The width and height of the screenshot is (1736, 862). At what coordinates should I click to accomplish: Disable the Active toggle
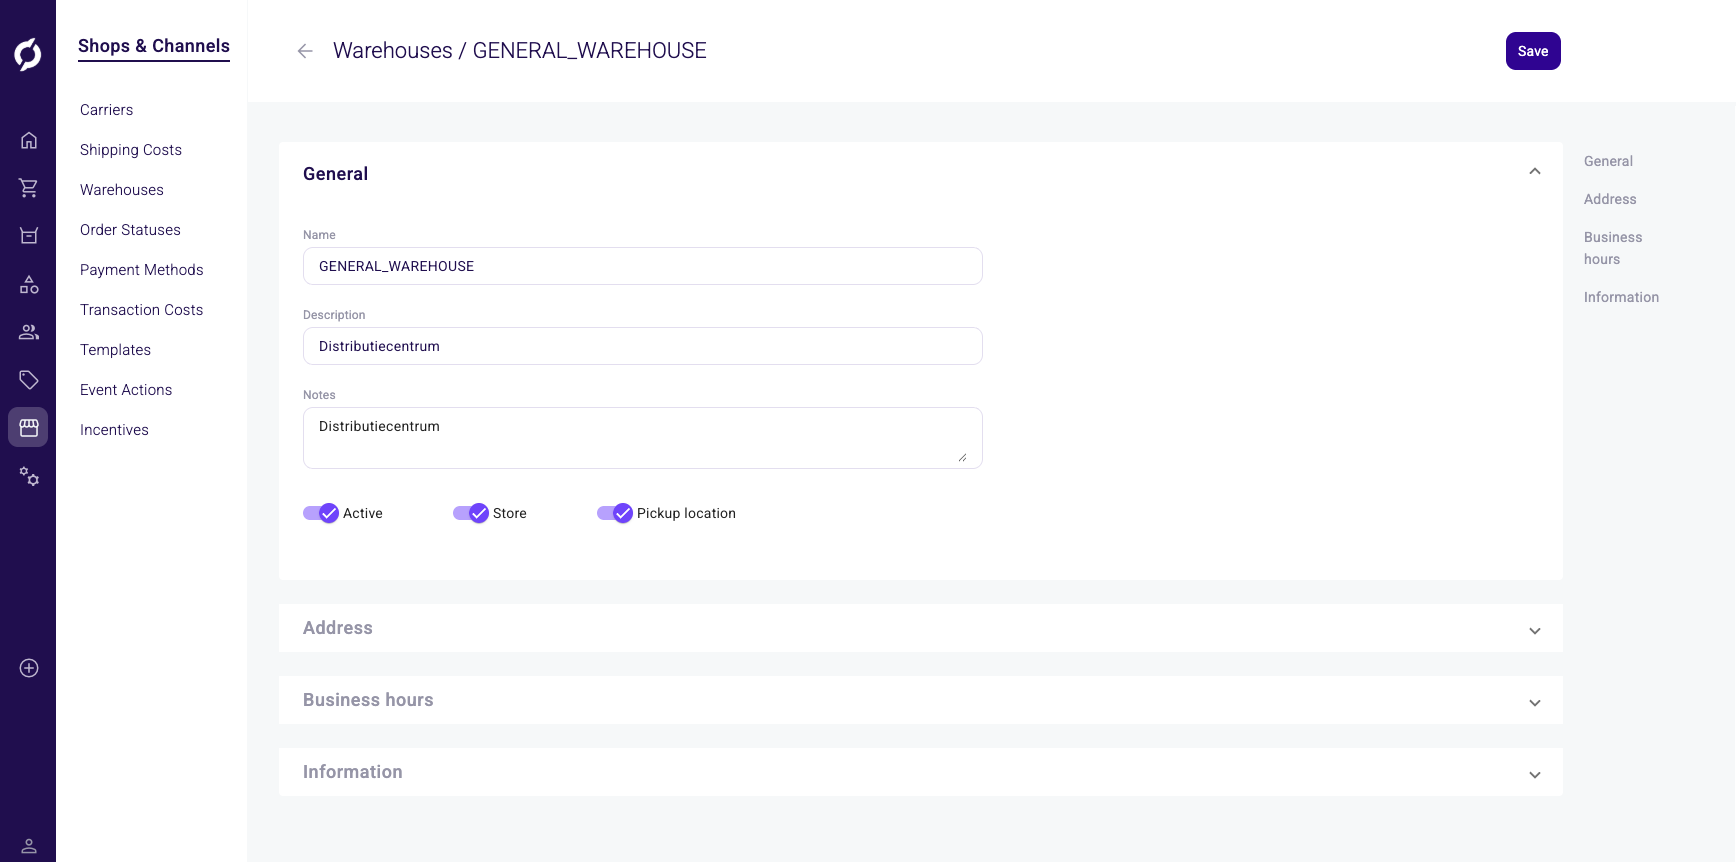[321, 513]
